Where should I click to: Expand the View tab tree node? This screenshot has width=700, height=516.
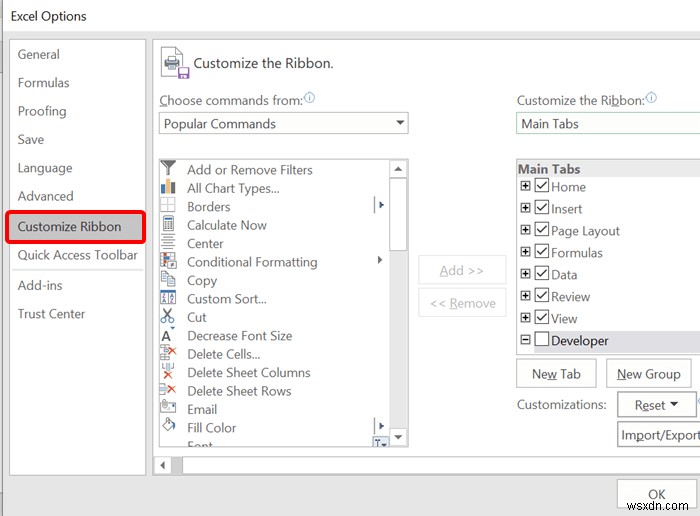pyautogui.click(x=525, y=317)
